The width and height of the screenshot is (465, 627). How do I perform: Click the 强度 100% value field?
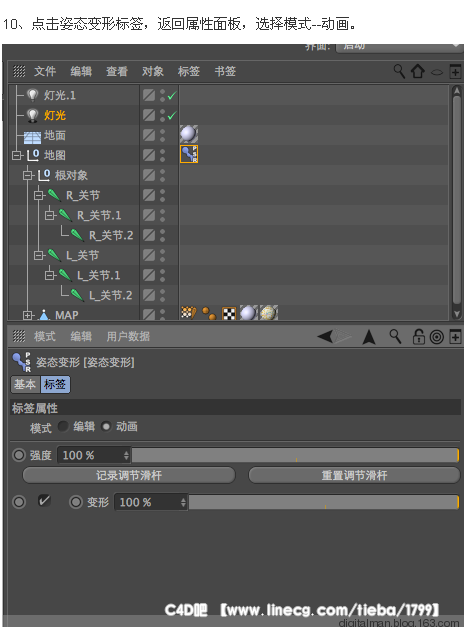tap(94, 455)
